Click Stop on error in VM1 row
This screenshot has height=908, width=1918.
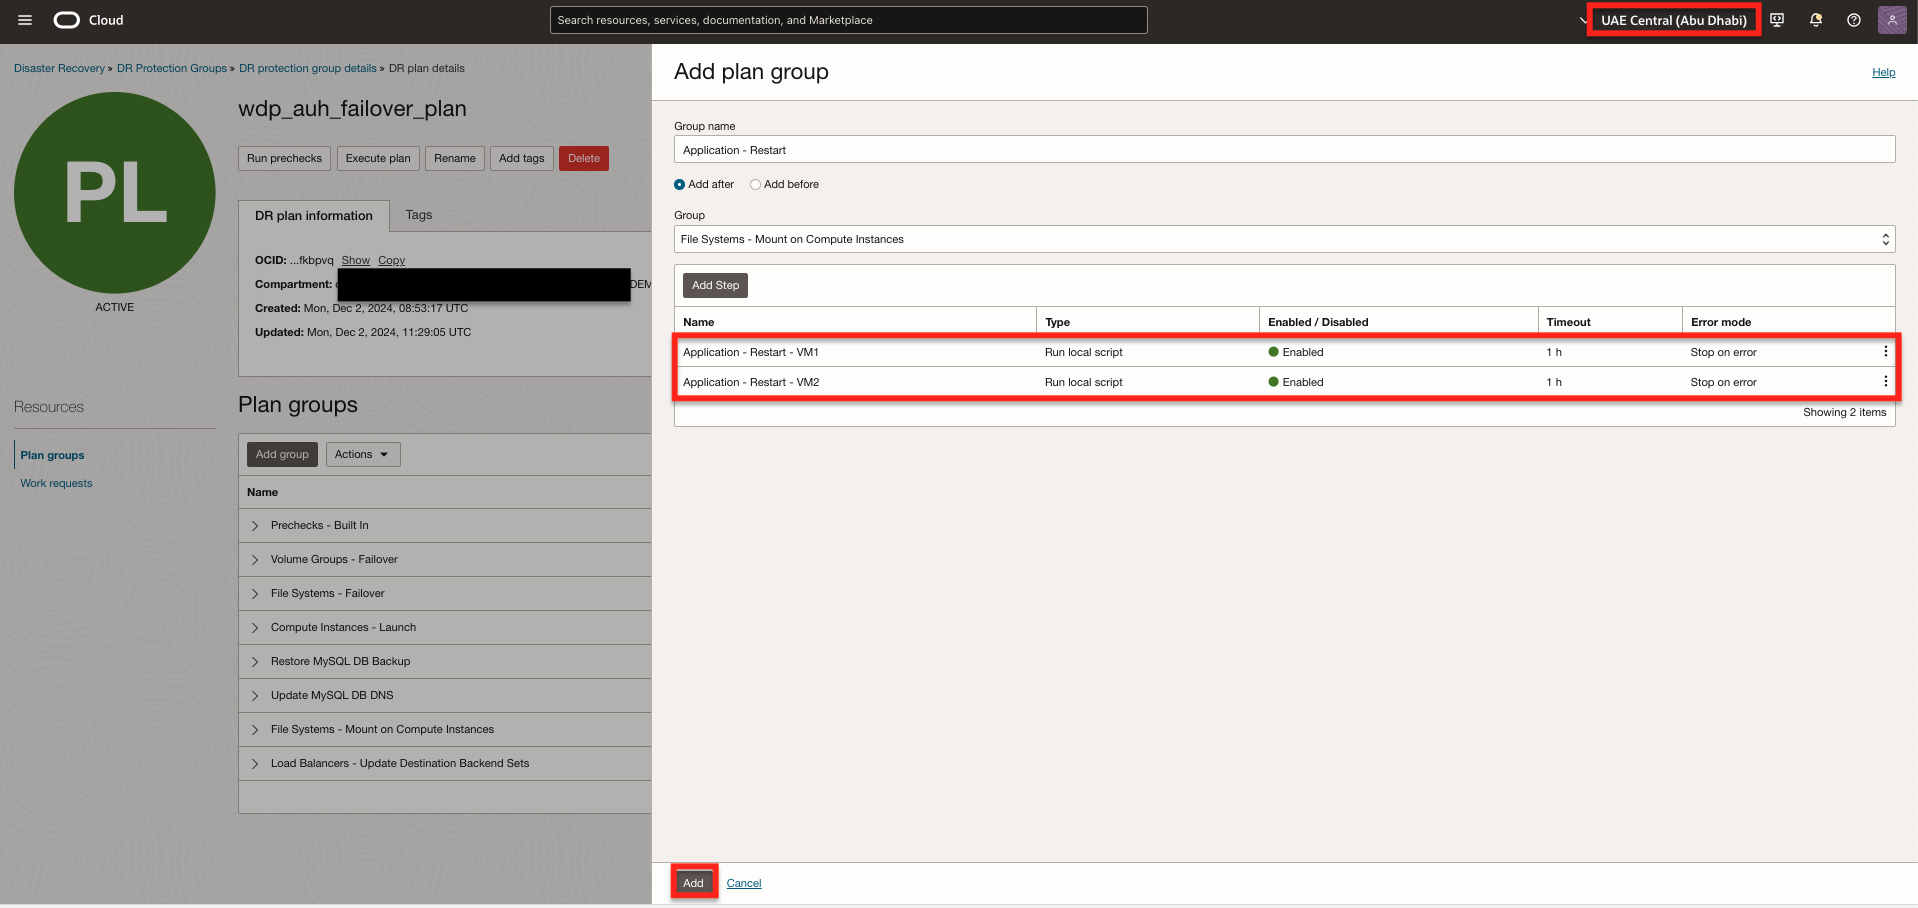click(1723, 352)
